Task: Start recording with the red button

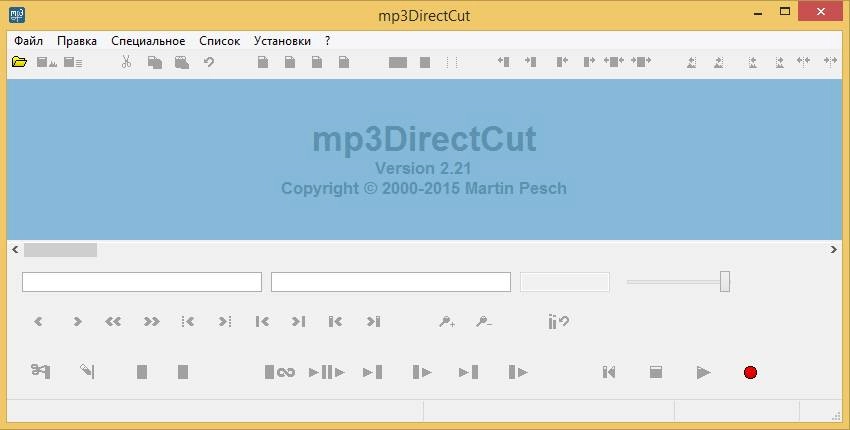Action: point(750,373)
